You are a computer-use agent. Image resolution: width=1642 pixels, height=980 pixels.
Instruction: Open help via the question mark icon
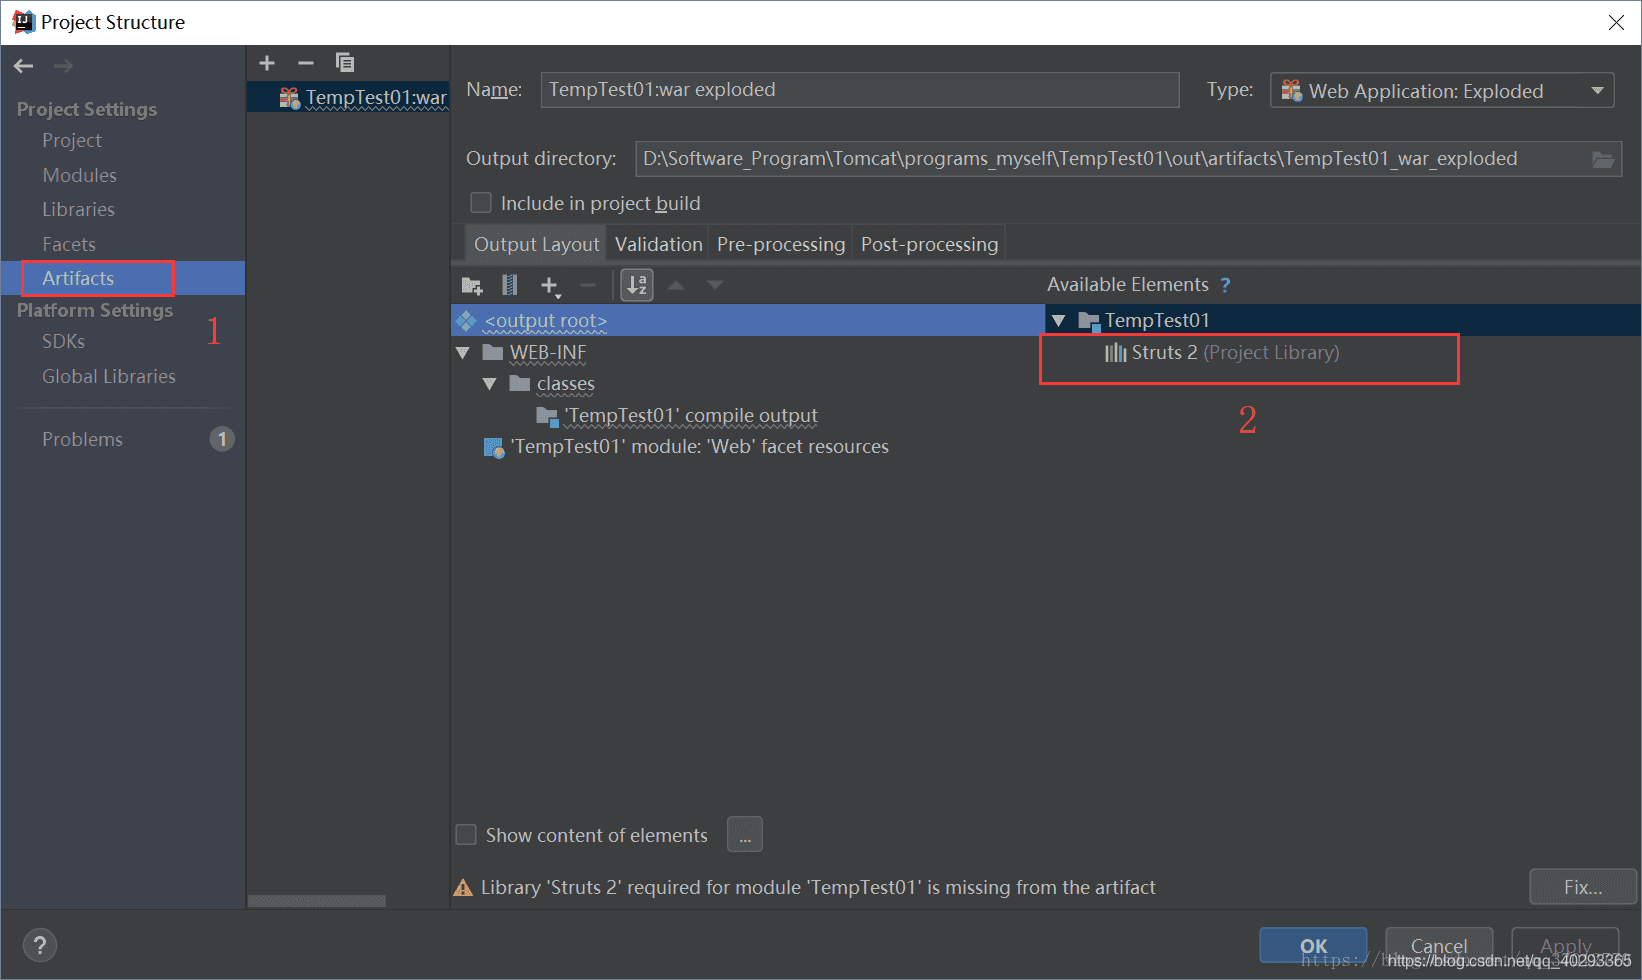tap(40, 944)
